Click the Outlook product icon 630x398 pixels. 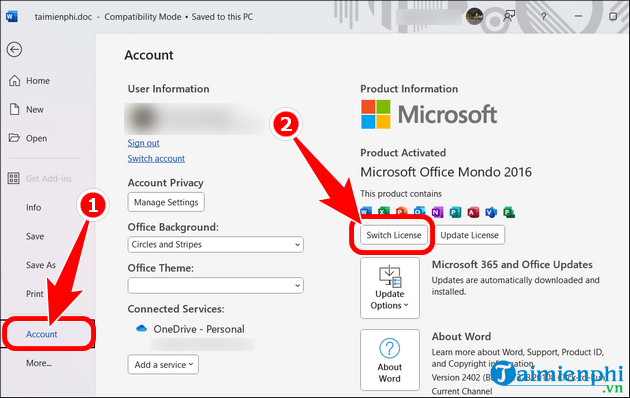pyautogui.click(x=419, y=212)
